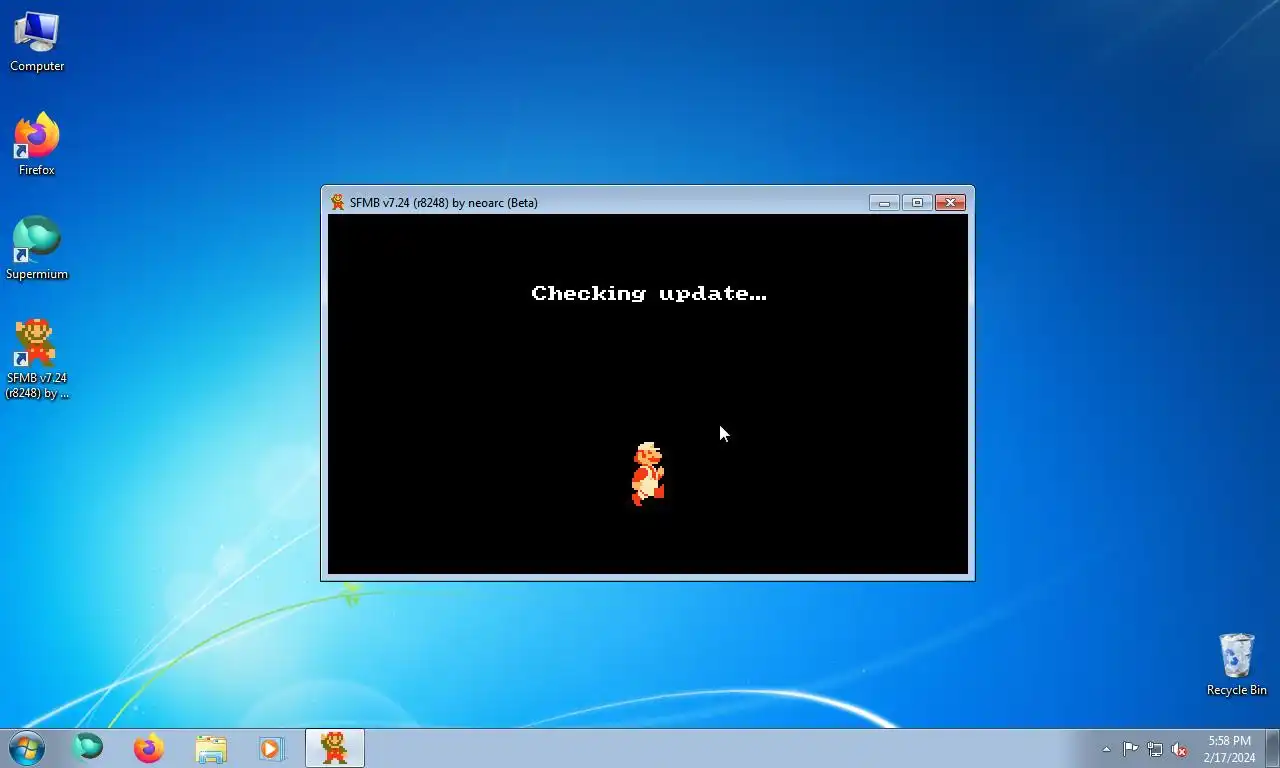Open Windows Media Player from the taskbar
1280x768 pixels.
pos(272,748)
